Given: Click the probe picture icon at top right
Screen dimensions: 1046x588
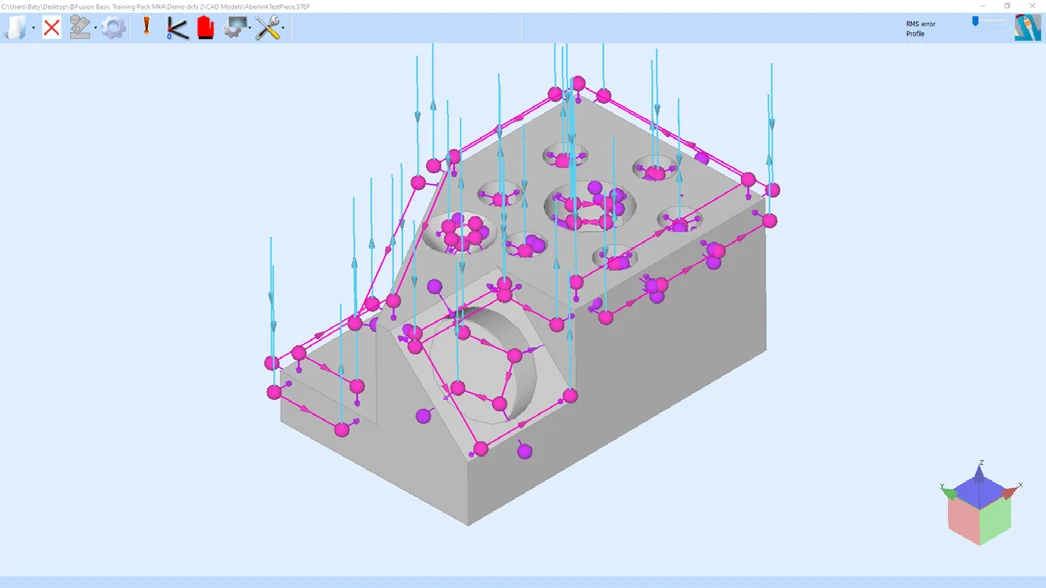Looking at the screenshot, I should pos(1027,28).
